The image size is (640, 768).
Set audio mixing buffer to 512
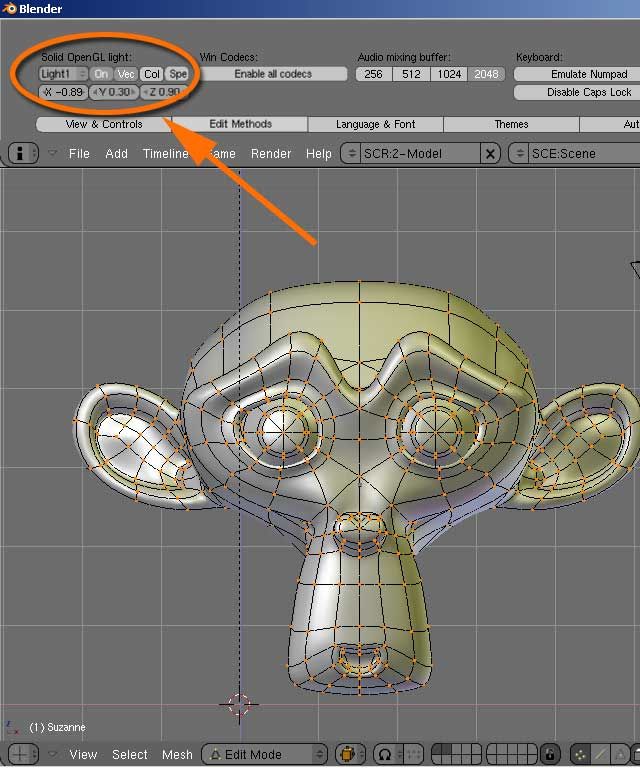tap(411, 74)
